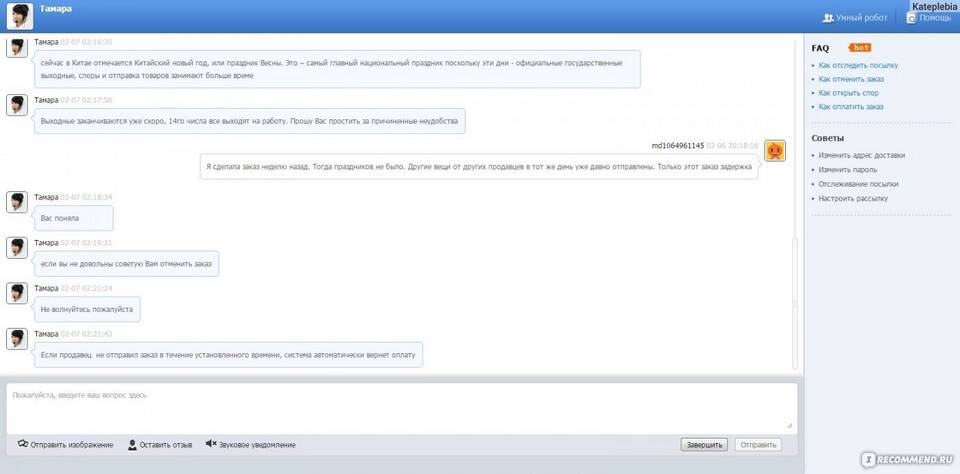
Task: Select Отслеживание посылки tip
Action: coord(858,184)
